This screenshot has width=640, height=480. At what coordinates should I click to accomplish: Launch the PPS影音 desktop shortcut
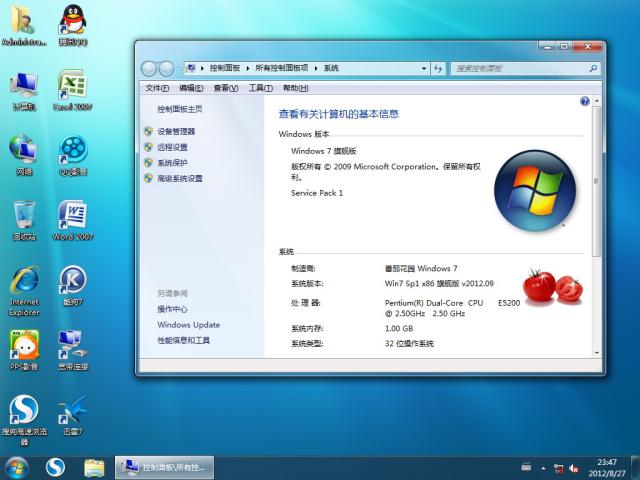24,350
